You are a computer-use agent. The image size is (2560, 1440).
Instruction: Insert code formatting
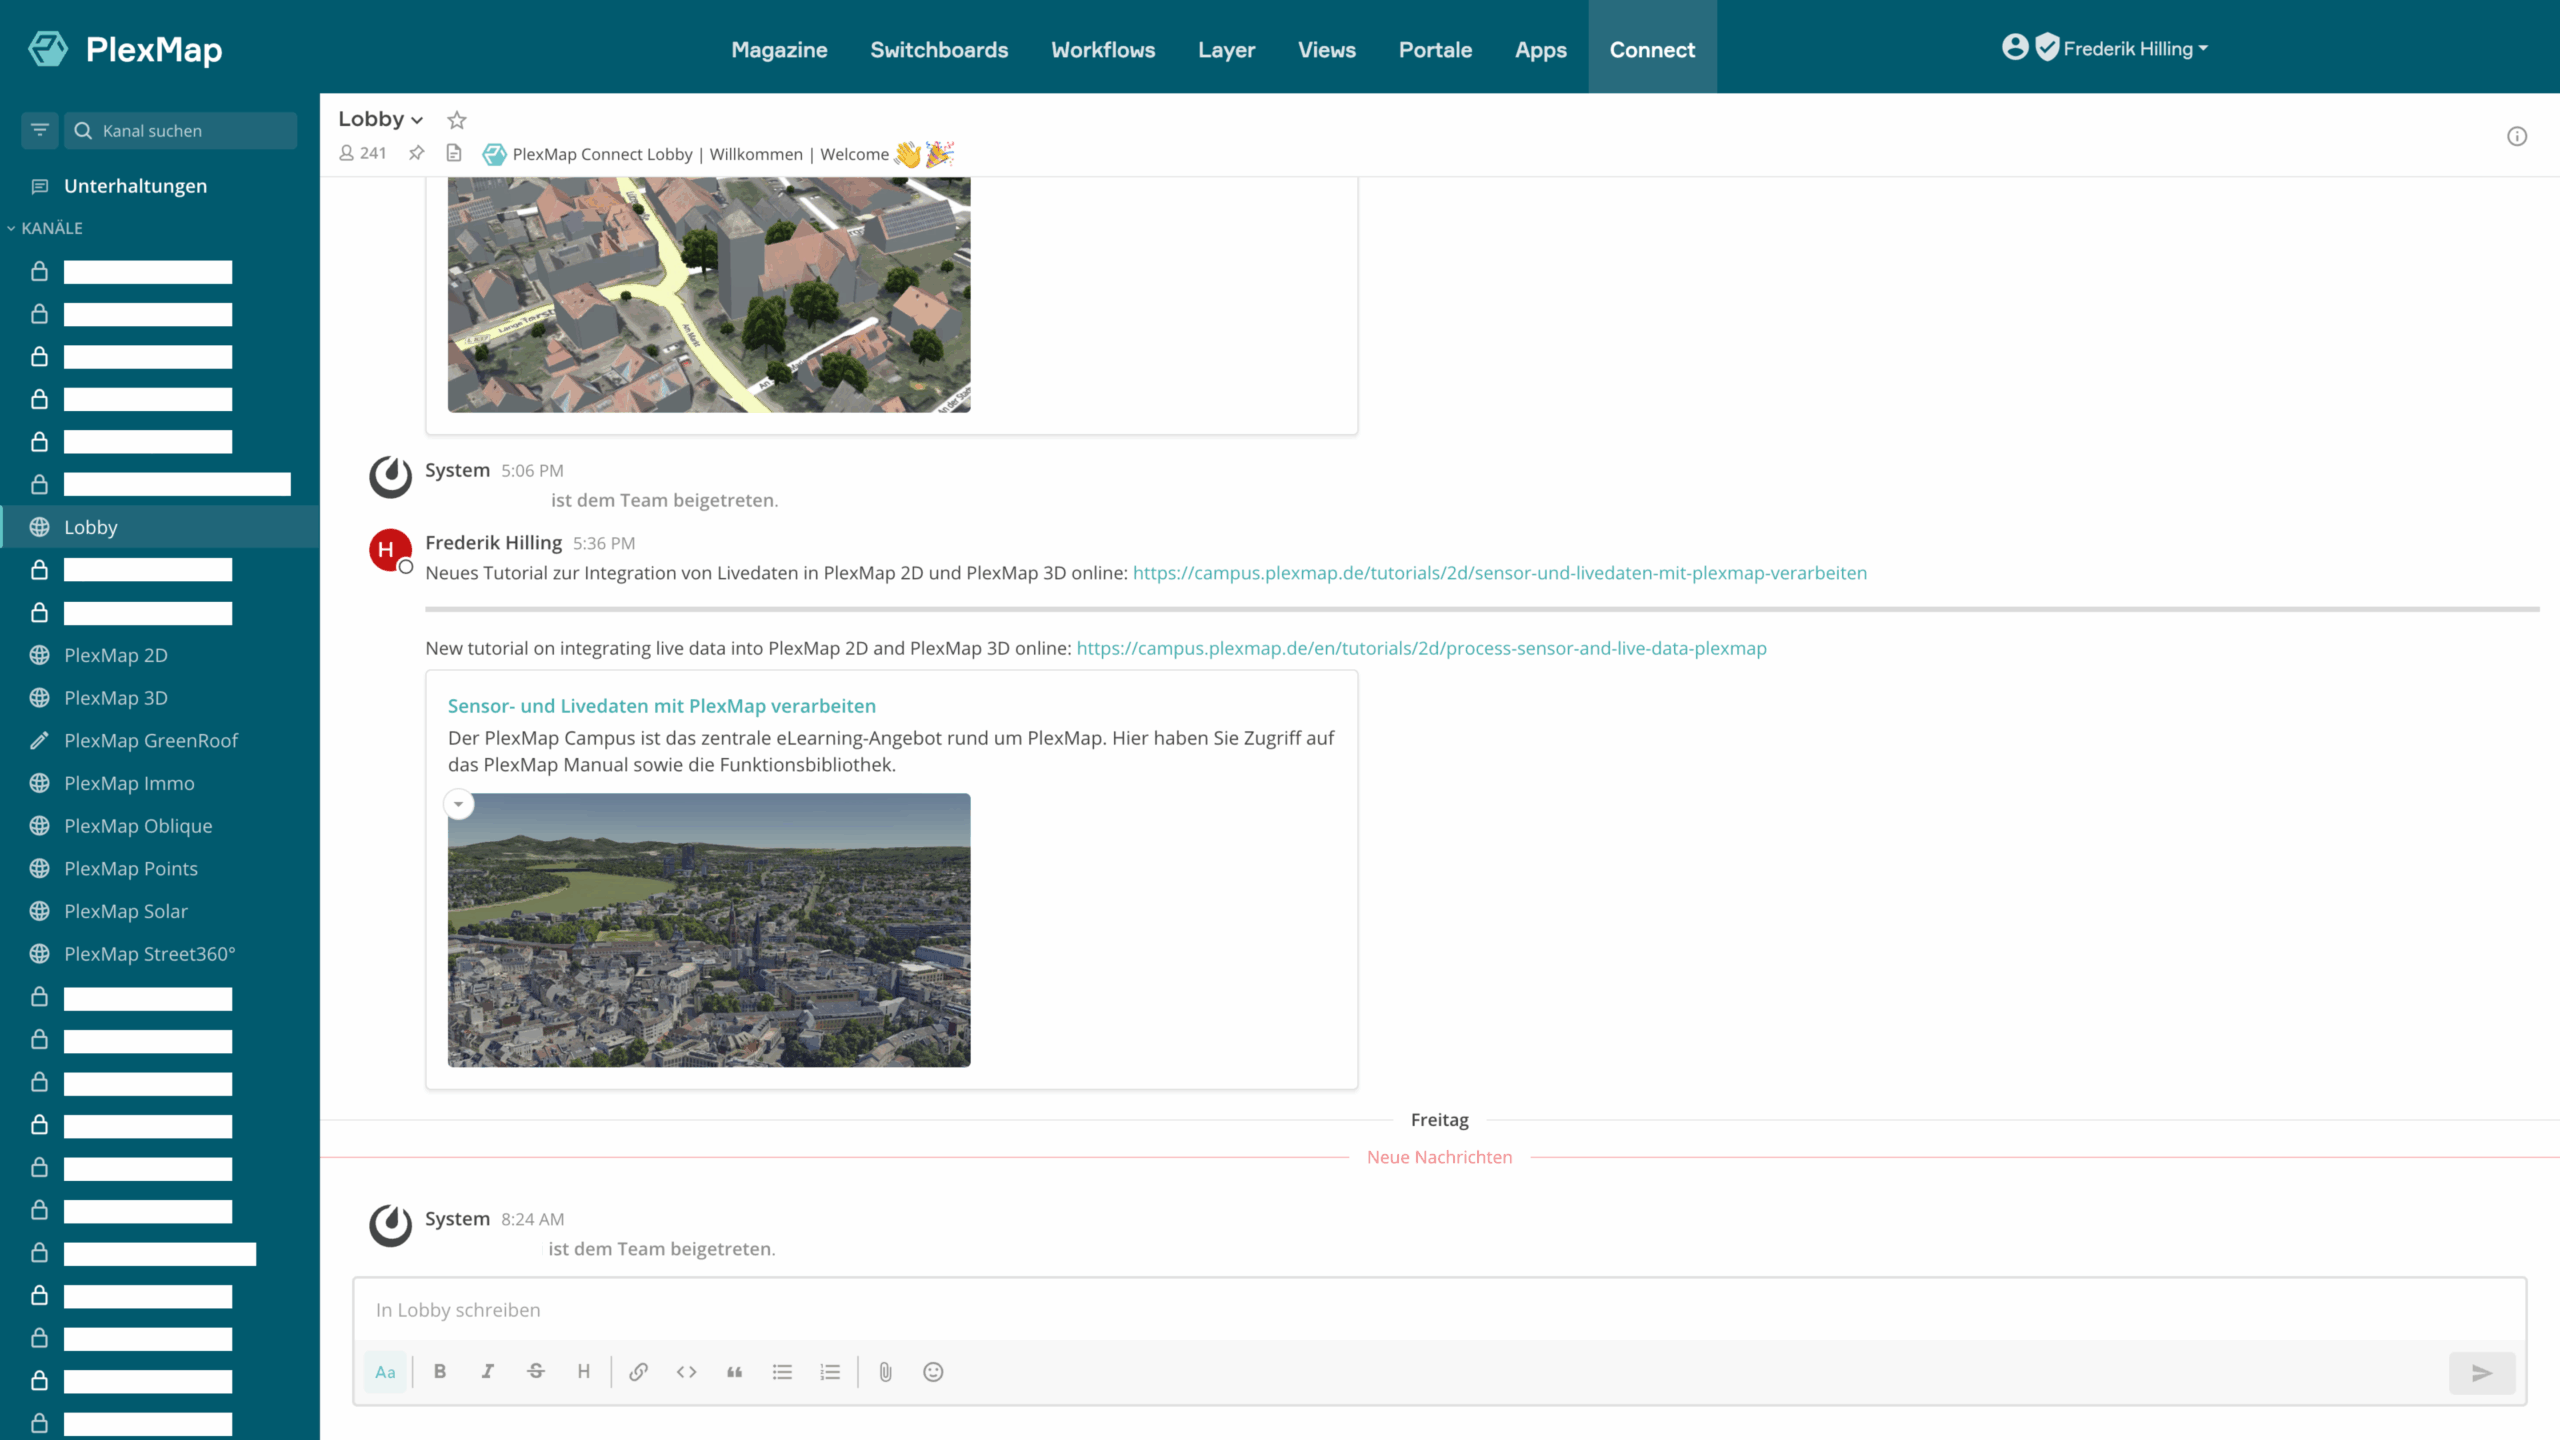coord(686,1372)
